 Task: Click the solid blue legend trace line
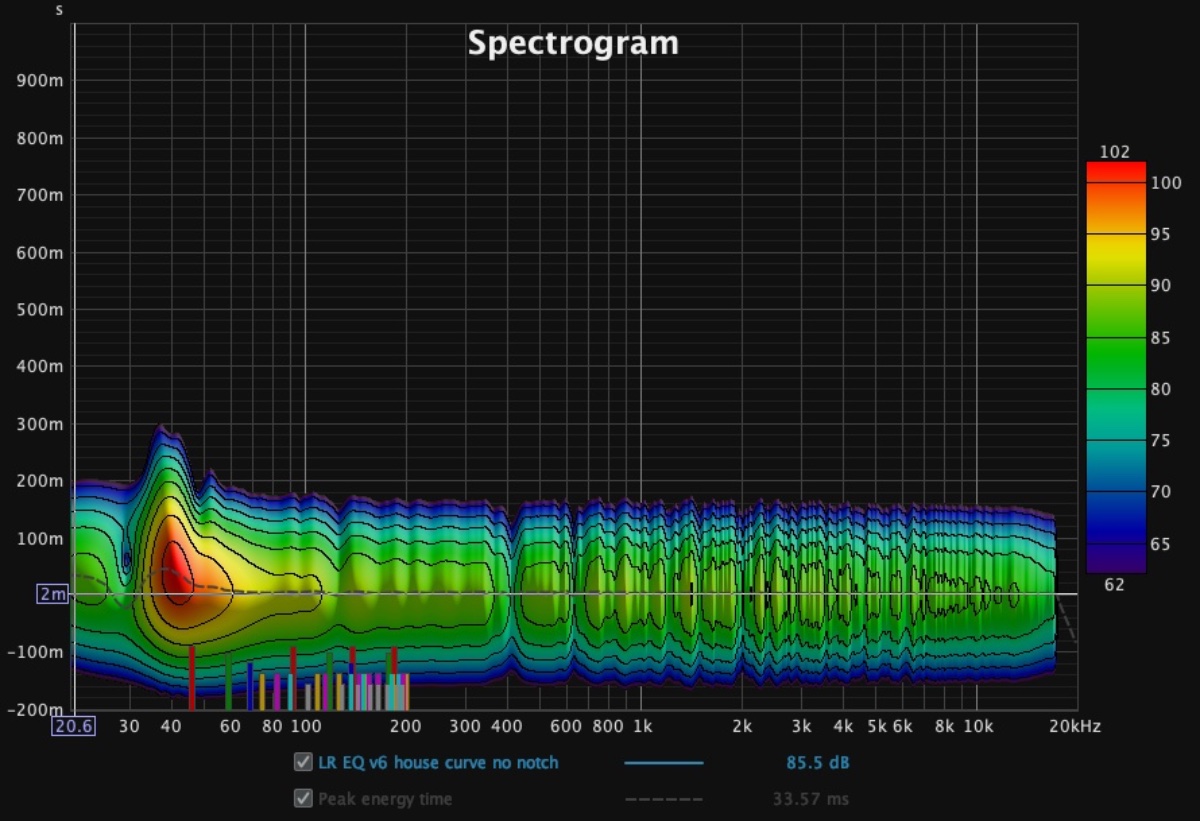[663, 763]
